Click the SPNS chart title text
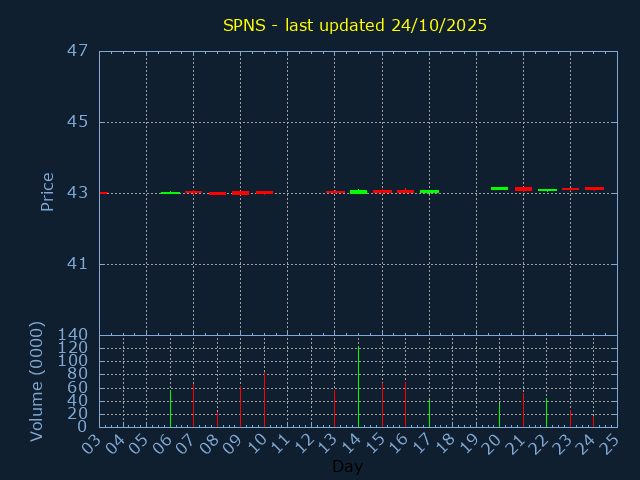640x480 pixels. [355, 25]
